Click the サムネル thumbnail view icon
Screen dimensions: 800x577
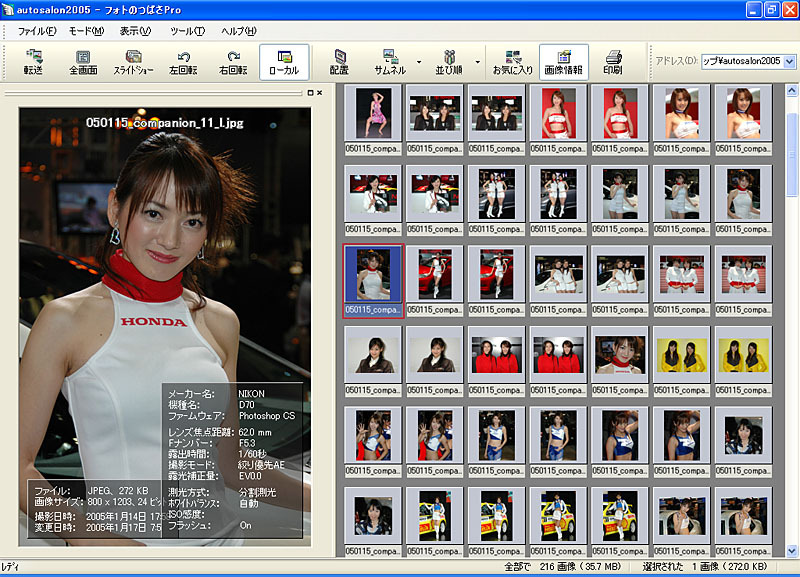click(x=390, y=62)
